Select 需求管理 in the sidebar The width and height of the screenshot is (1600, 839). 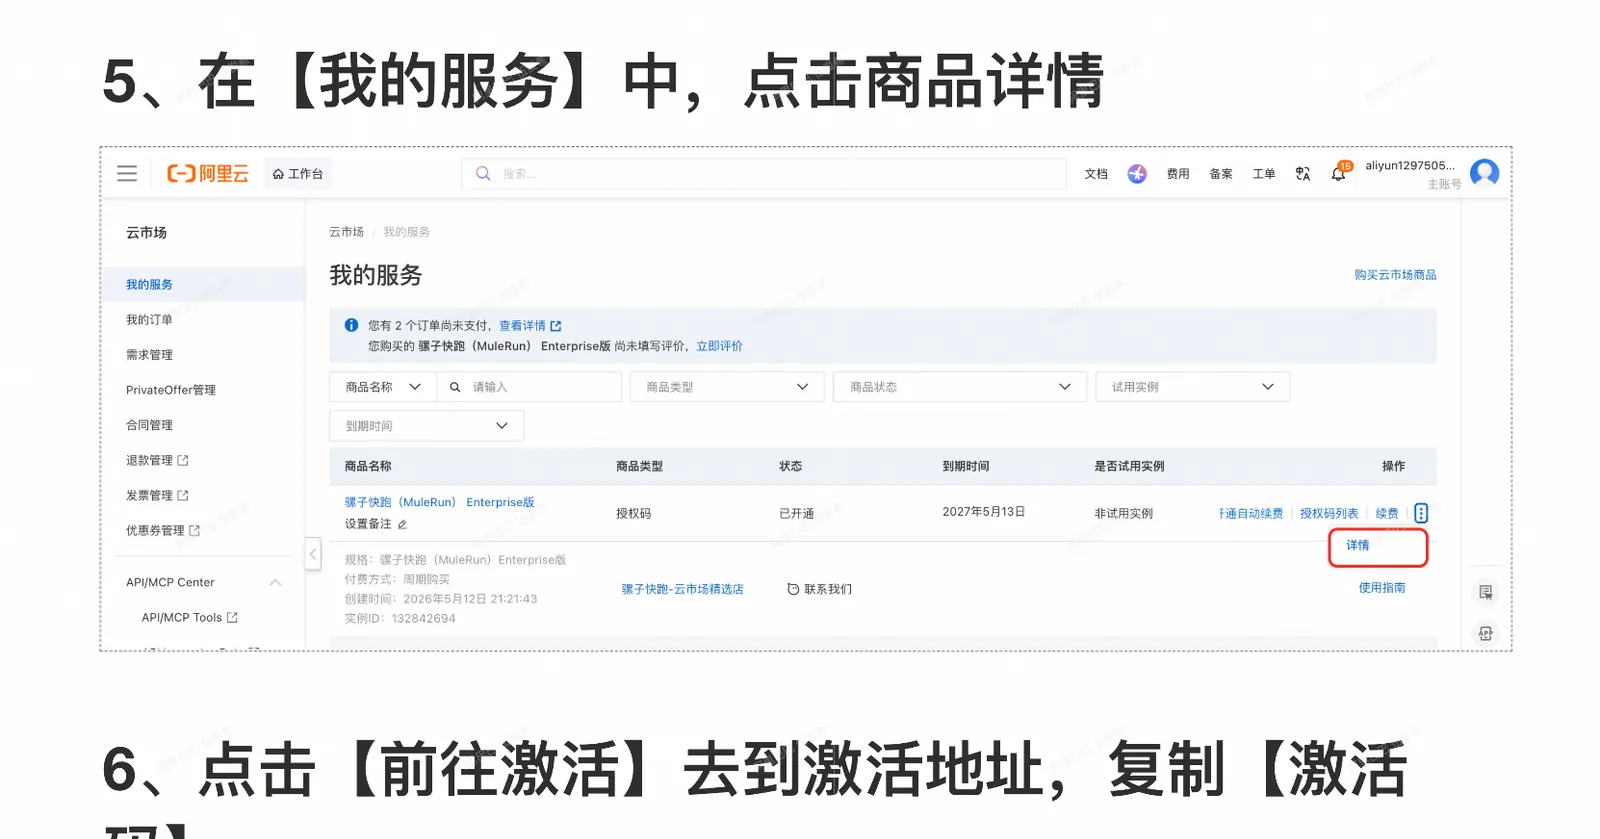coord(149,355)
